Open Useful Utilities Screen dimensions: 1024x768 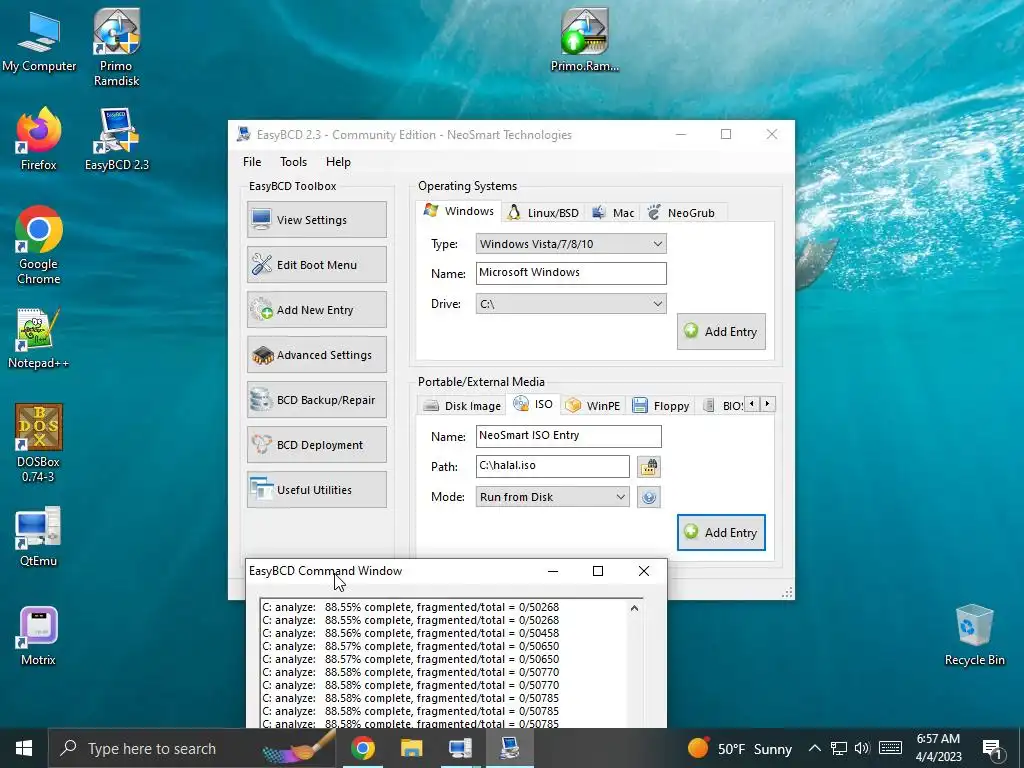coord(317,490)
